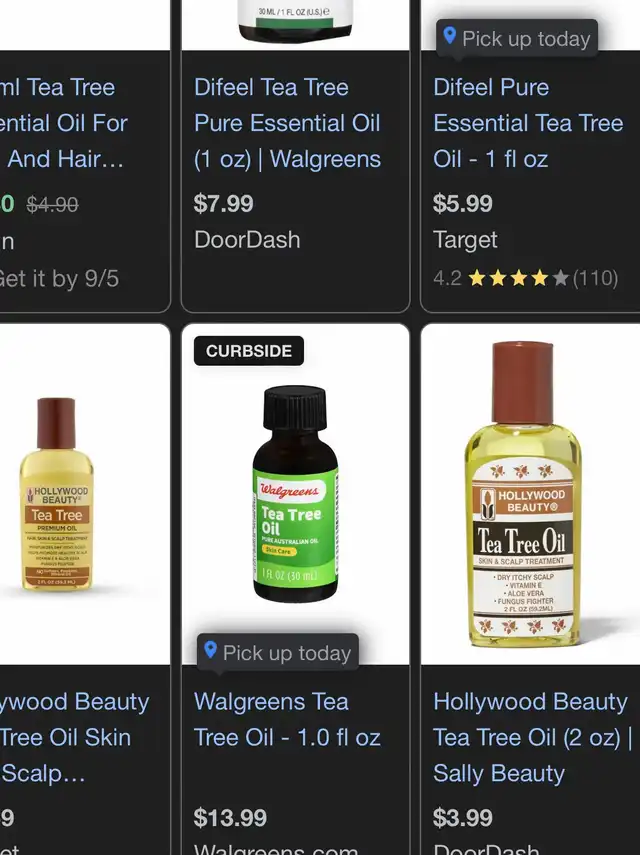
Task: Click the $7.99 DoorDash price
Action: (x=224, y=203)
